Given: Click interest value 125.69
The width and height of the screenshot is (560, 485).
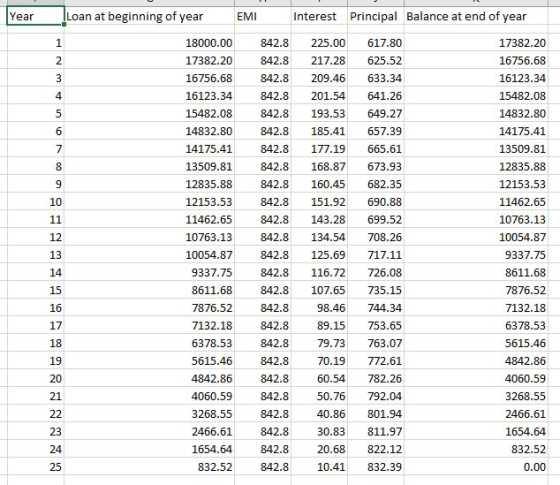Looking at the screenshot, I should click(319, 255).
